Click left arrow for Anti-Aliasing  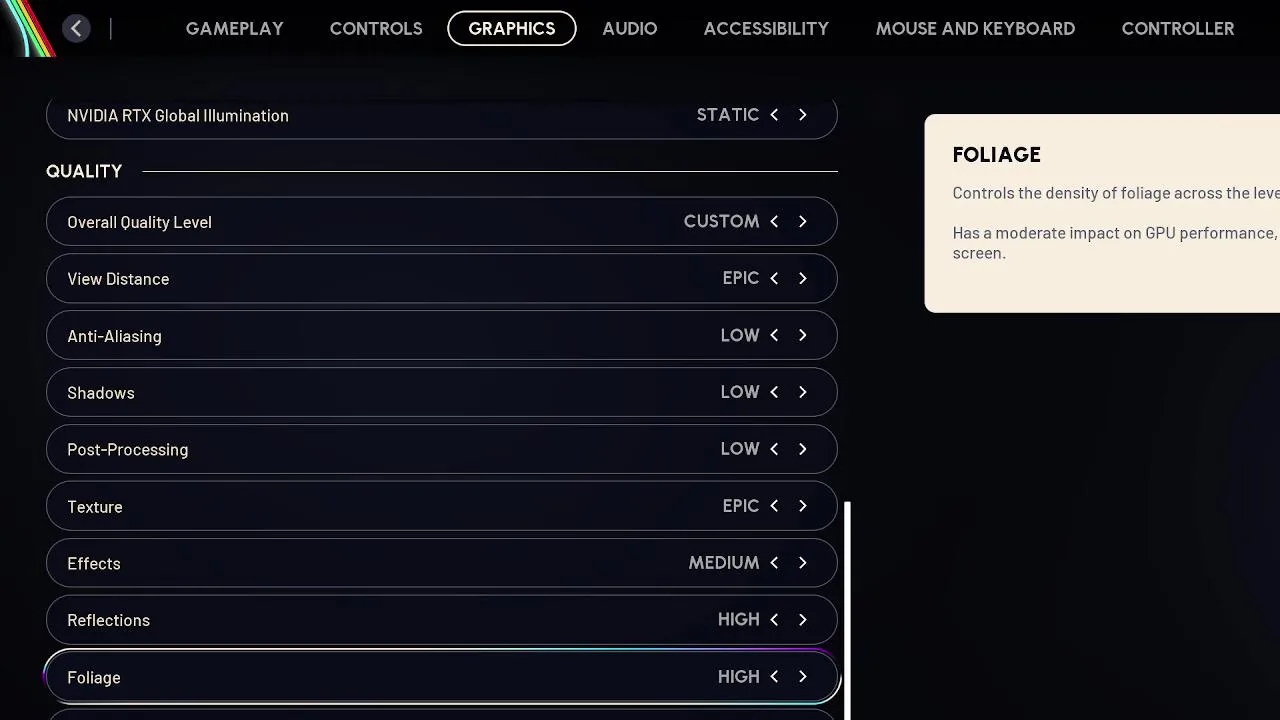point(774,335)
